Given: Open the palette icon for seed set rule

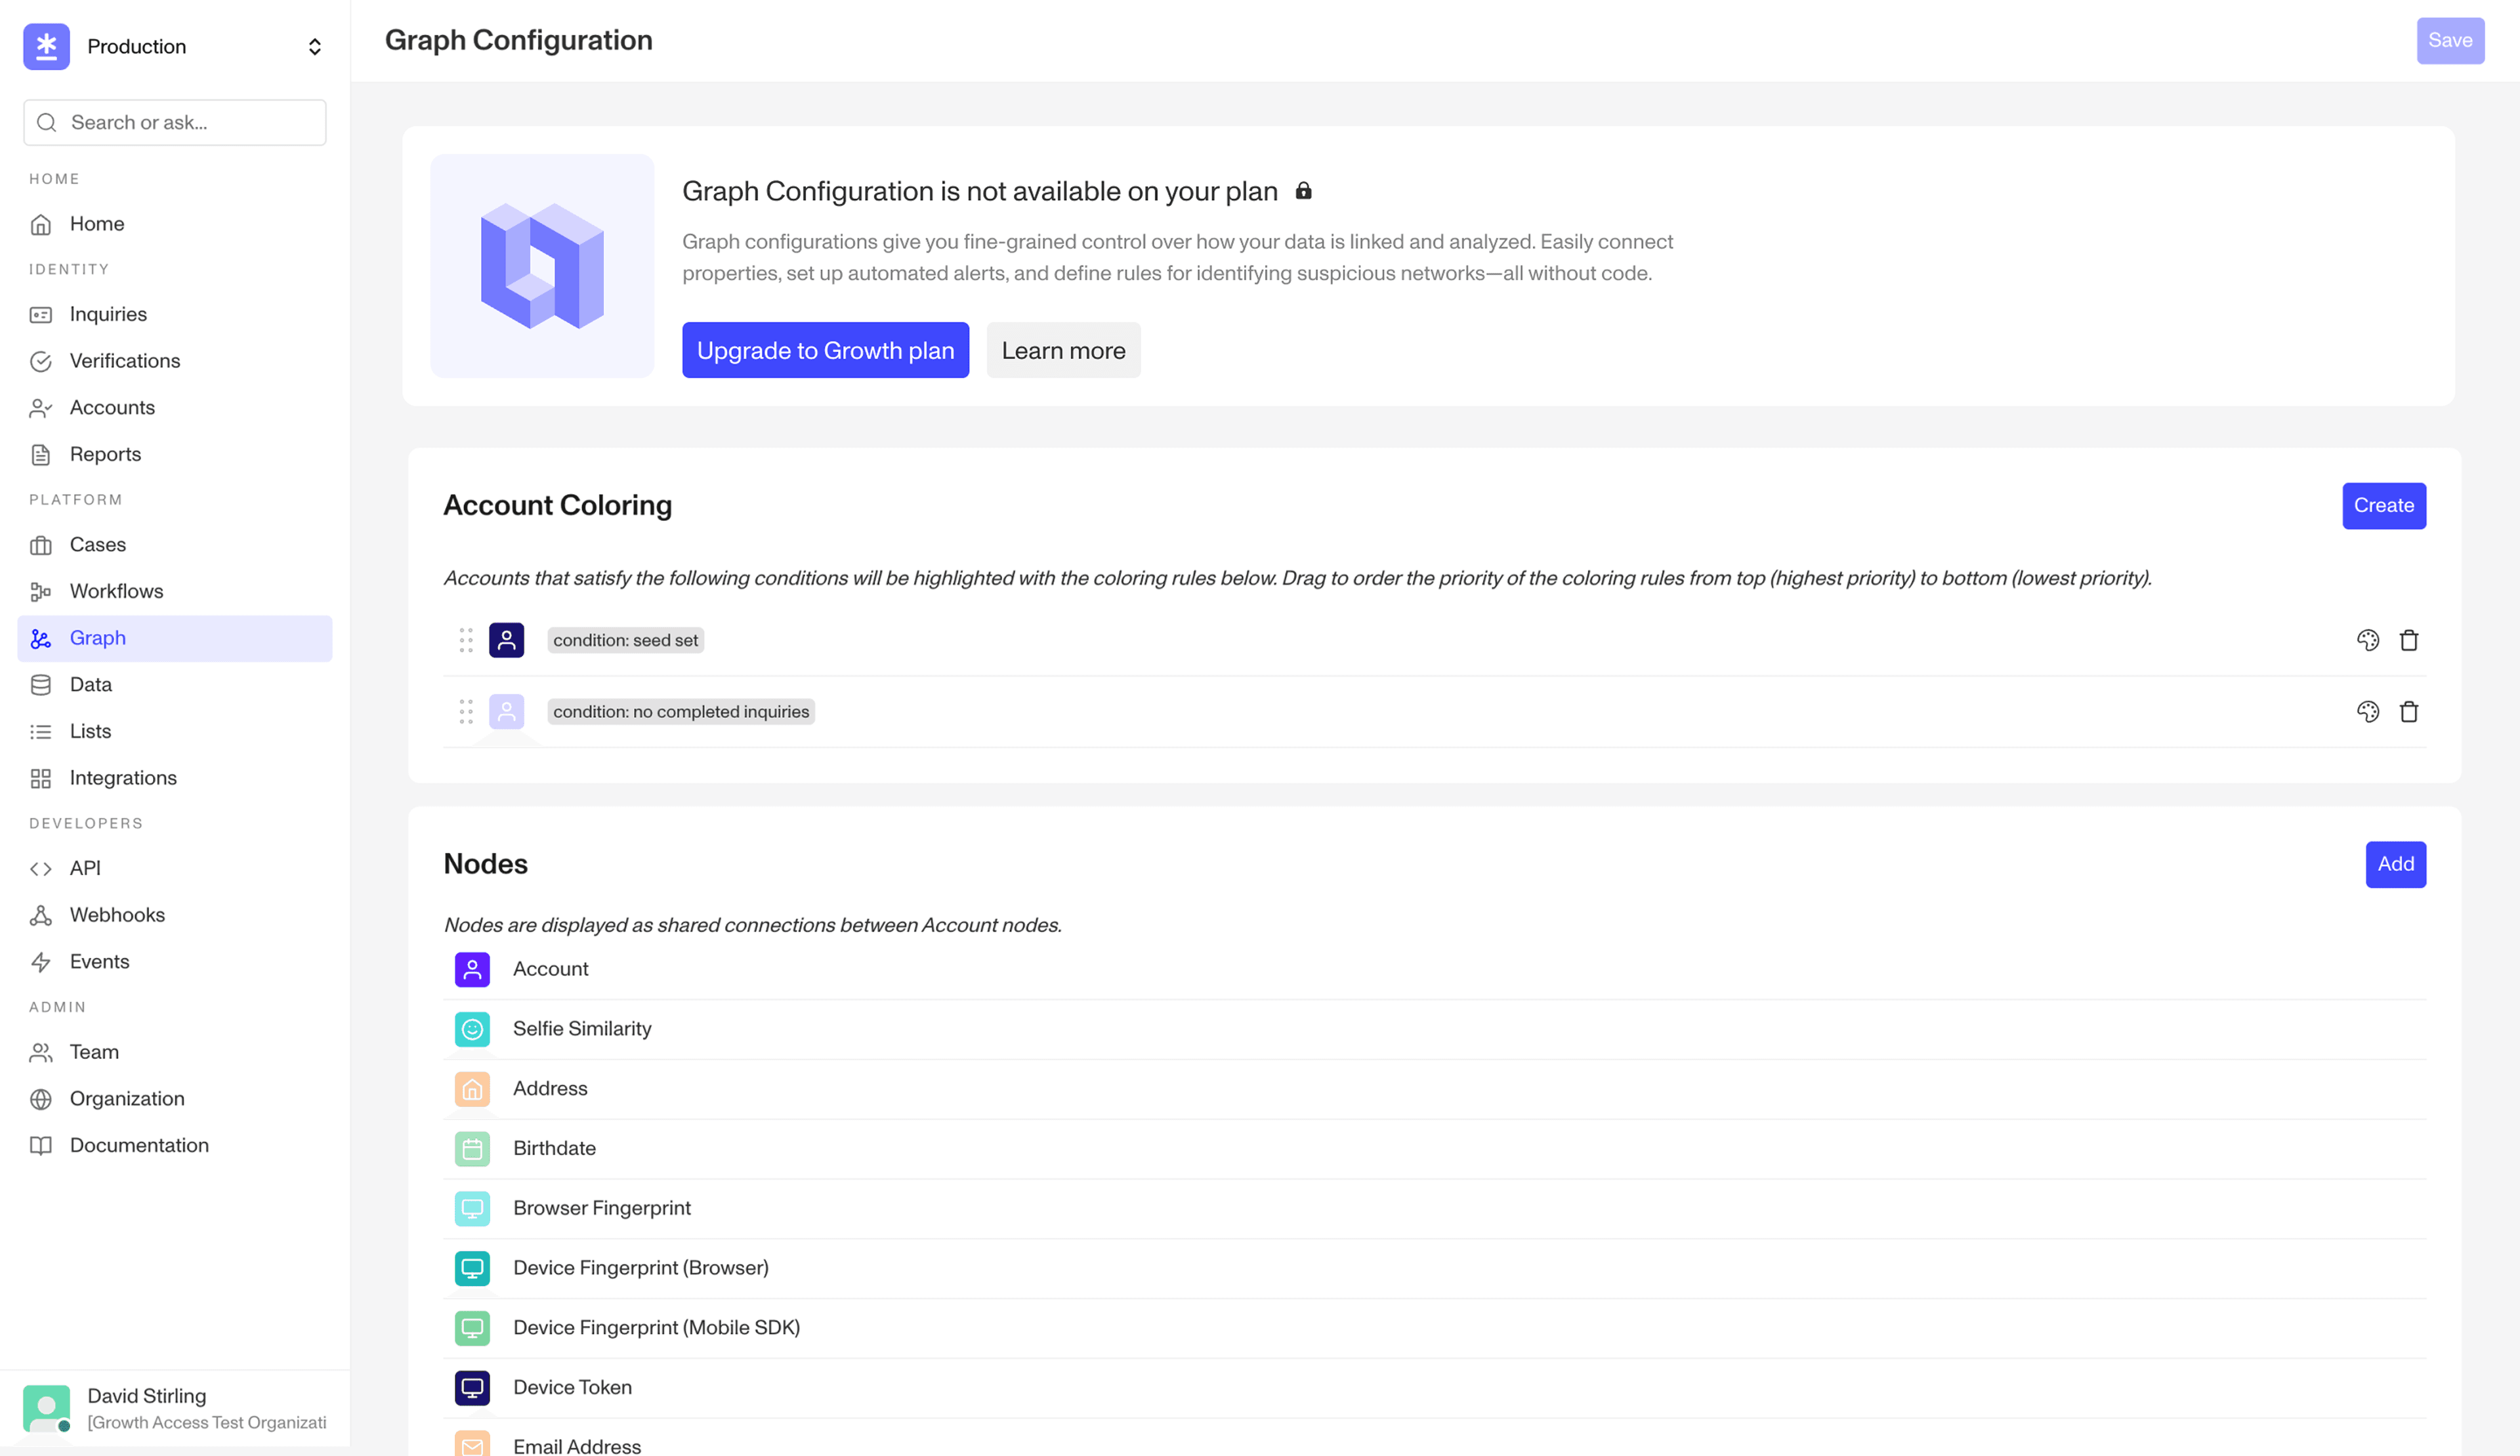Looking at the screenshot, I should click(2367, 640).
